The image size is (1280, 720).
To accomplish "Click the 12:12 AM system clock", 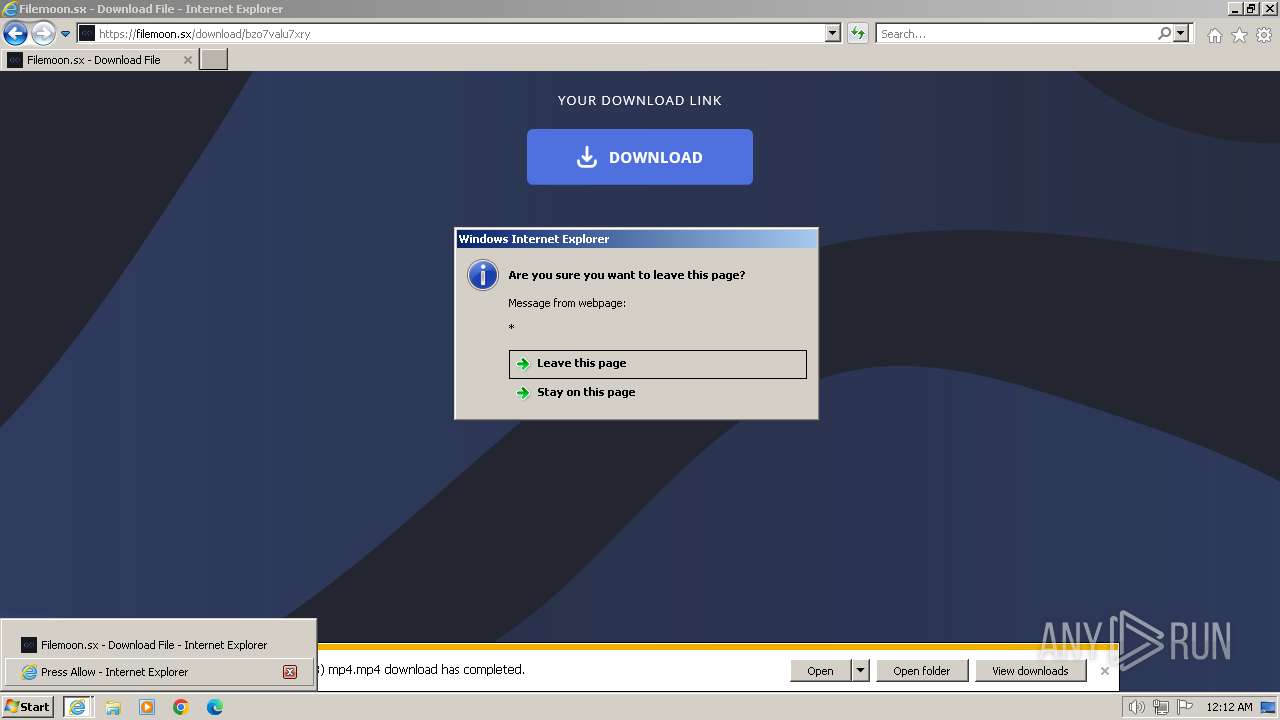I will click(x=1229, y=707).
